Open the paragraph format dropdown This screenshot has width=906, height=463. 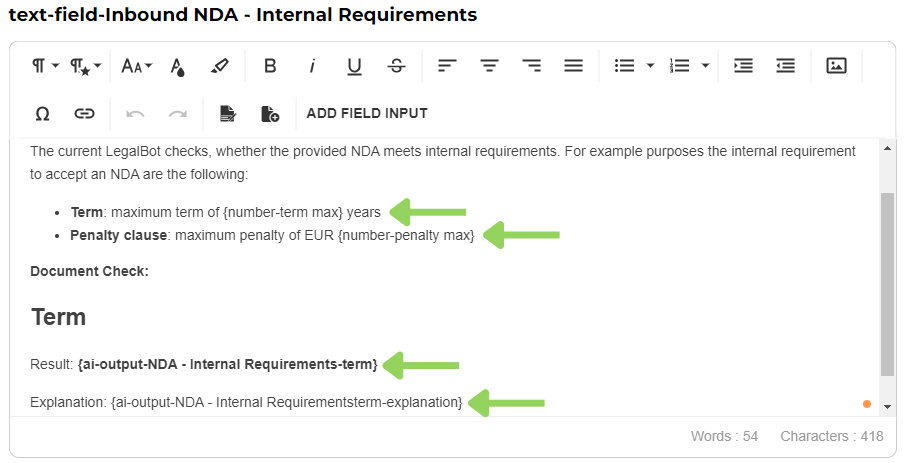tap(44, 66)
